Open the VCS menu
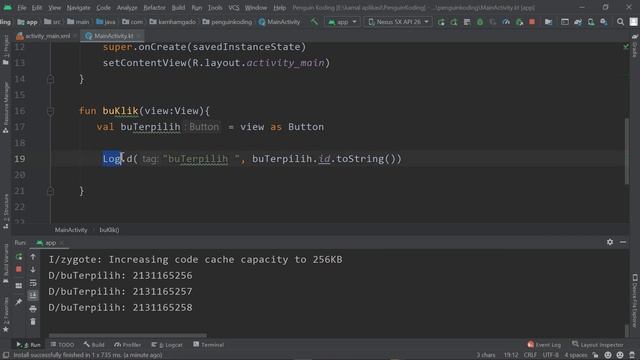The width and height of the screenshot is (640, 360). [x=233, y=8]
